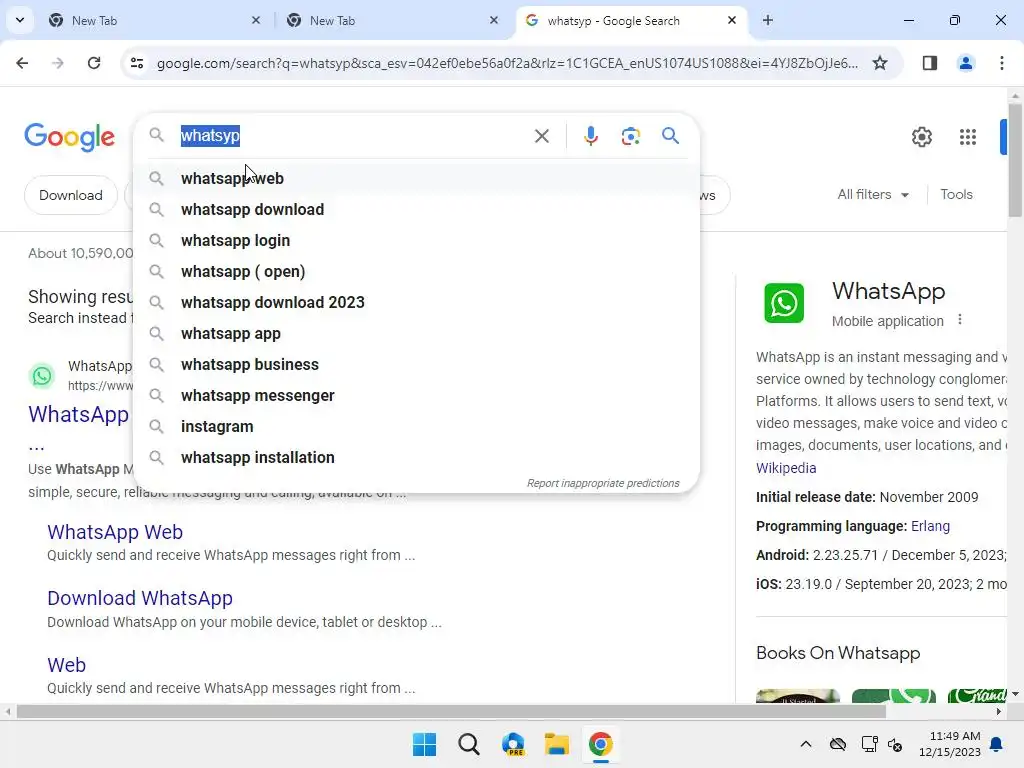1024x768 pixels.
Task: Select suggestion whatsapp download
Action: coord(416,210)
